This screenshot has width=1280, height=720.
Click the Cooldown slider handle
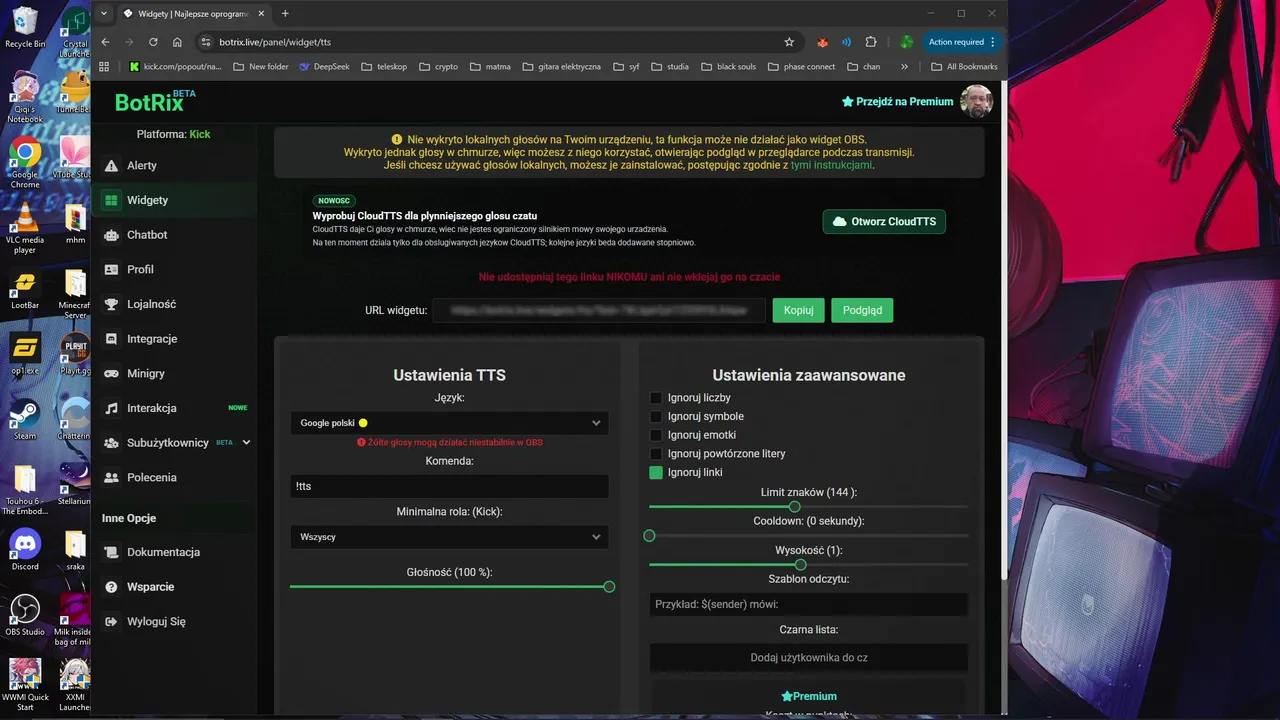pyautogui.click(x=649, y=536)
